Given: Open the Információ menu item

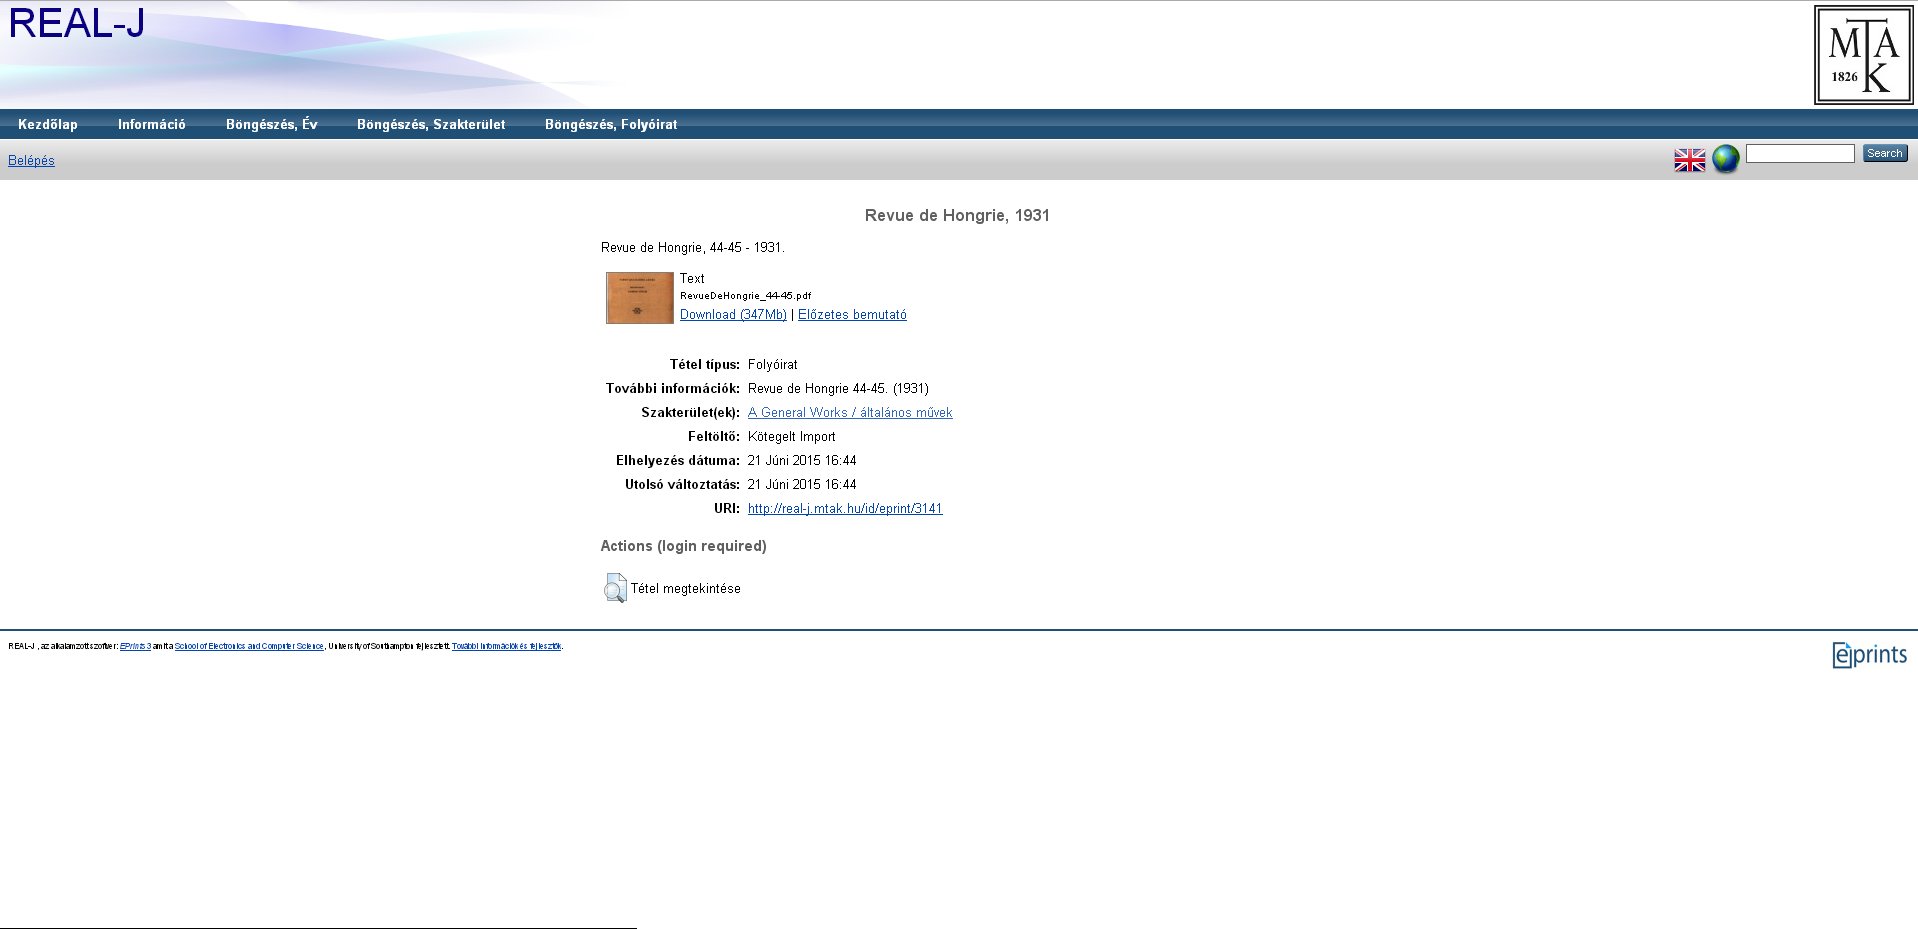Looking at the screenshot, I should (152, 125).
